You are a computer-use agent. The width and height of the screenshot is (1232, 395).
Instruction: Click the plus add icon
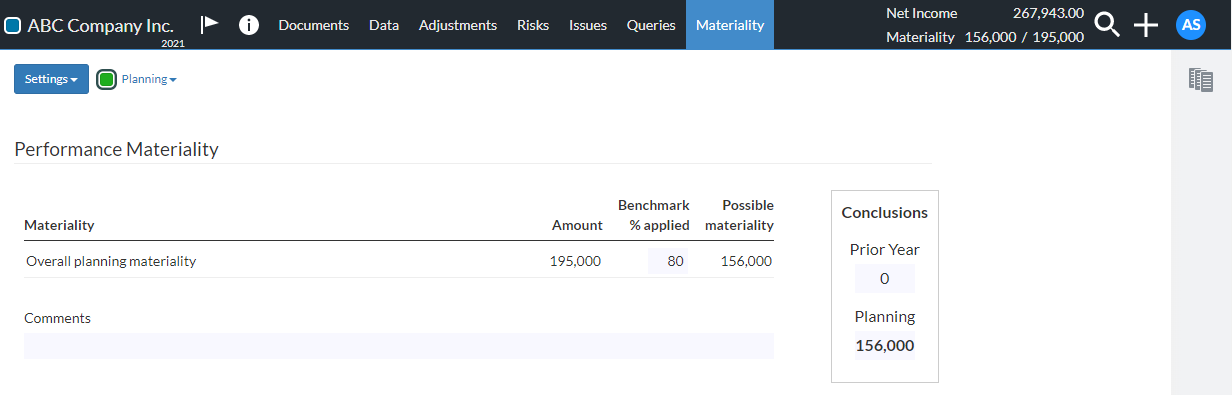(1145, 25)
